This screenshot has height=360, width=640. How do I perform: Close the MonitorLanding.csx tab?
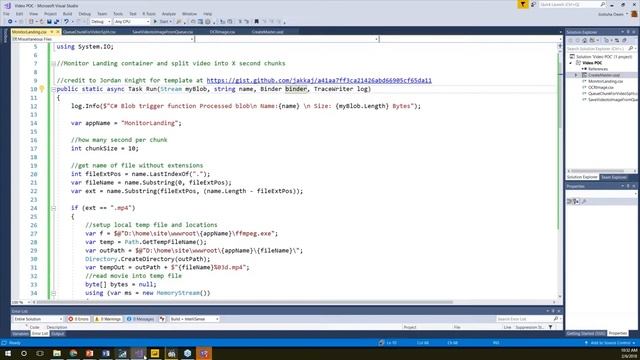point(58,32)
